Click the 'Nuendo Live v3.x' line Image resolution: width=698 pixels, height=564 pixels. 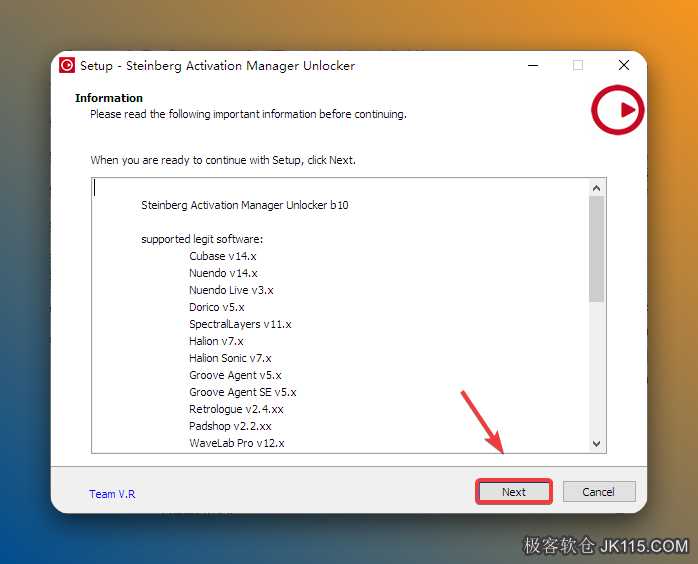tap(231, 290)
